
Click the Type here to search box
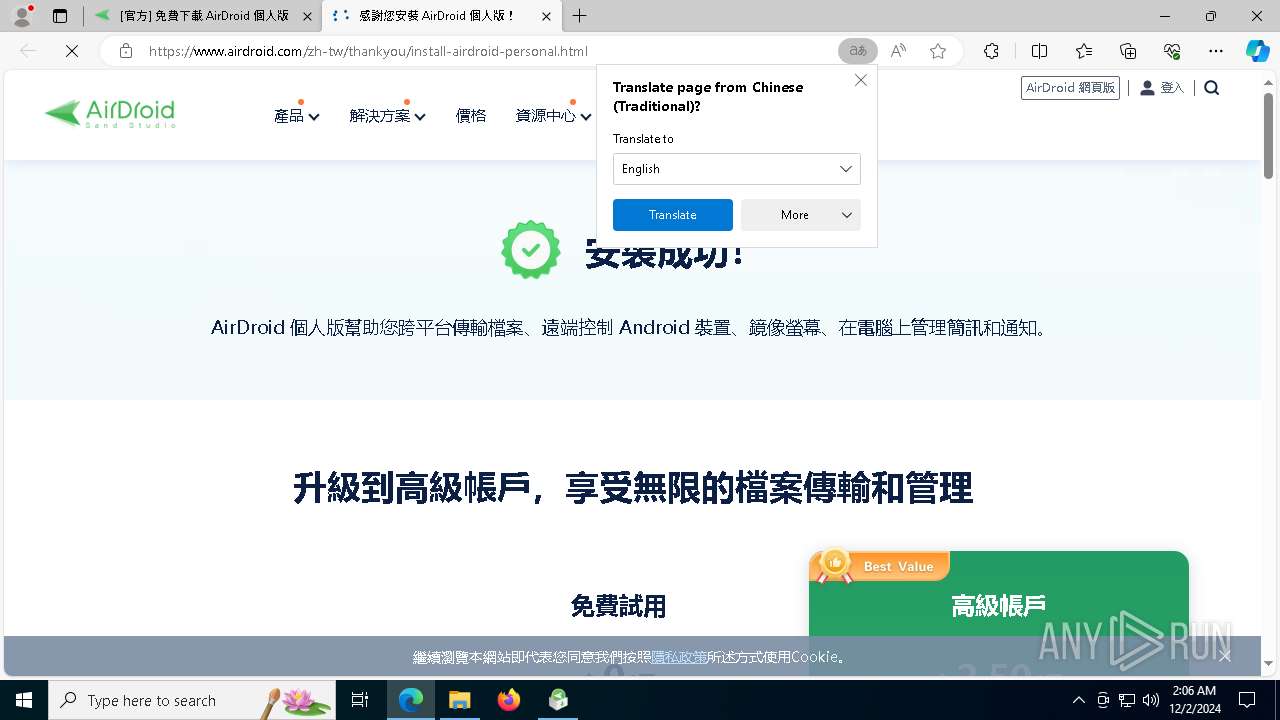pyautogui.click(x=192, y=700)
